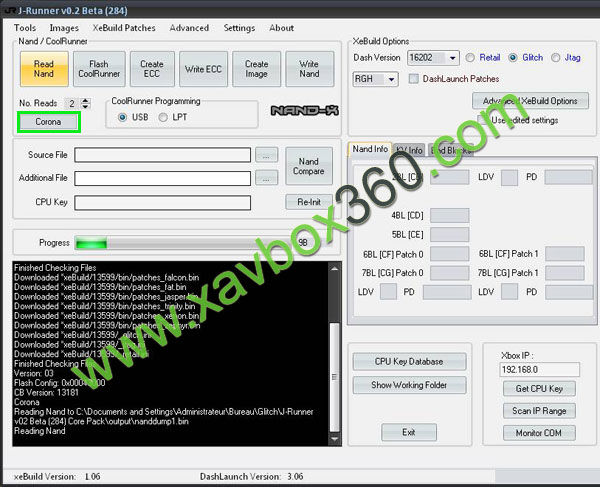Switch to the KV Info tab

[409, 150]
